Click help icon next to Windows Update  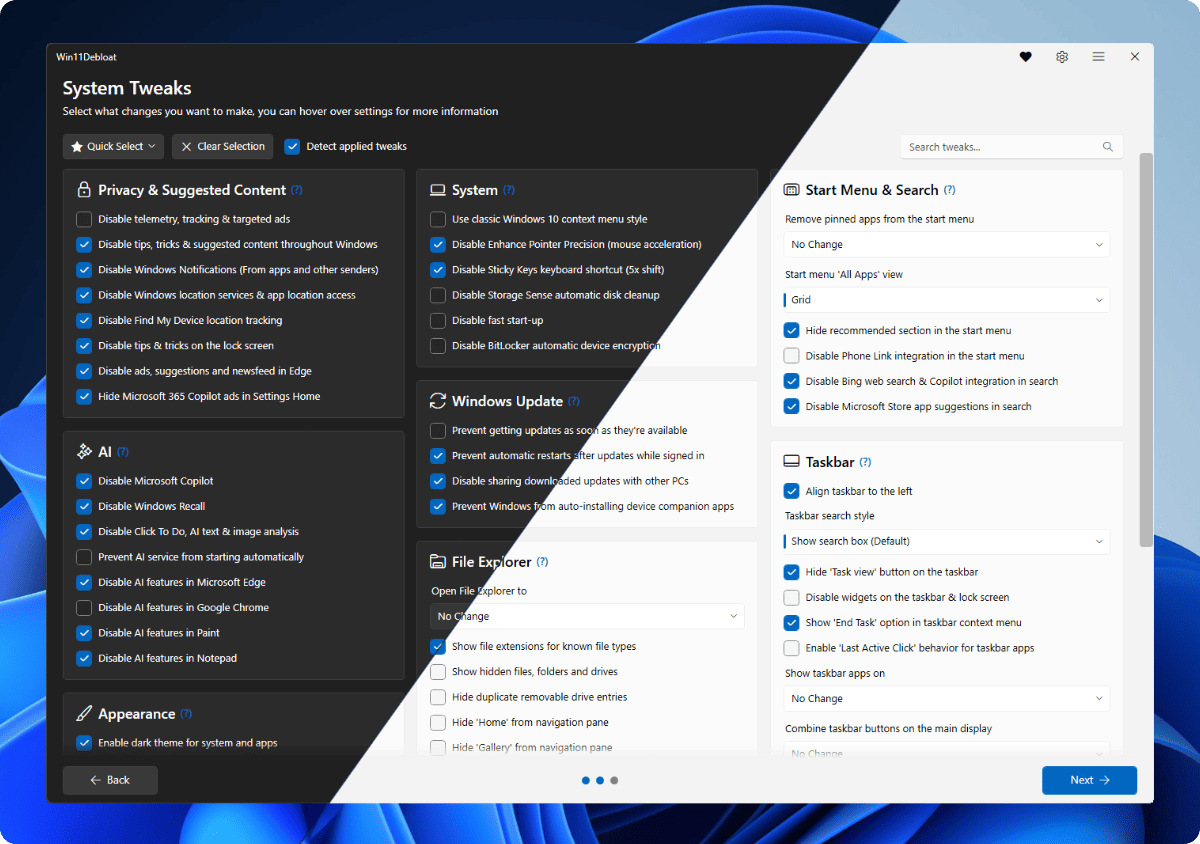coord(574,401)
